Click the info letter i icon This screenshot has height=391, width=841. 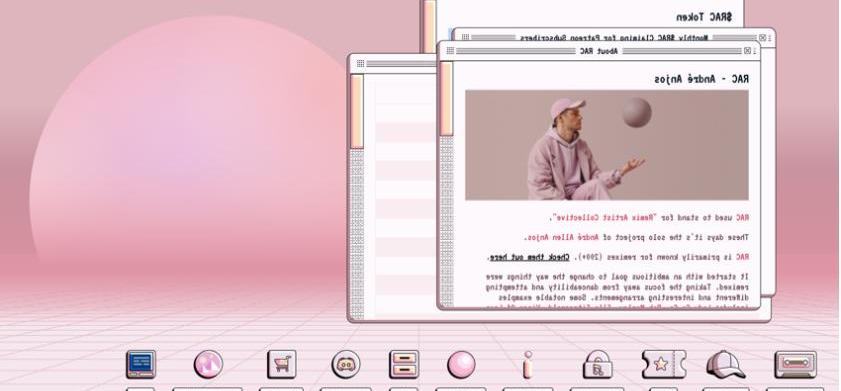pyautogui.click(x=528, y=365)
